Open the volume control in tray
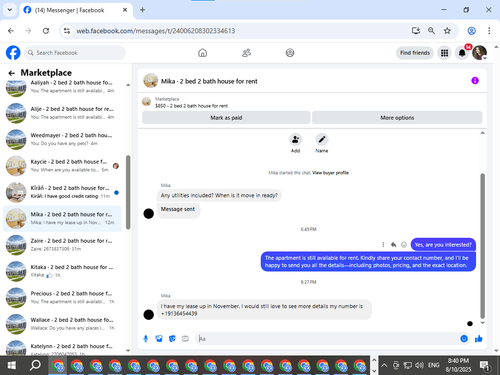Viewport: 500px width, 375px height. (x=419, y=365)
